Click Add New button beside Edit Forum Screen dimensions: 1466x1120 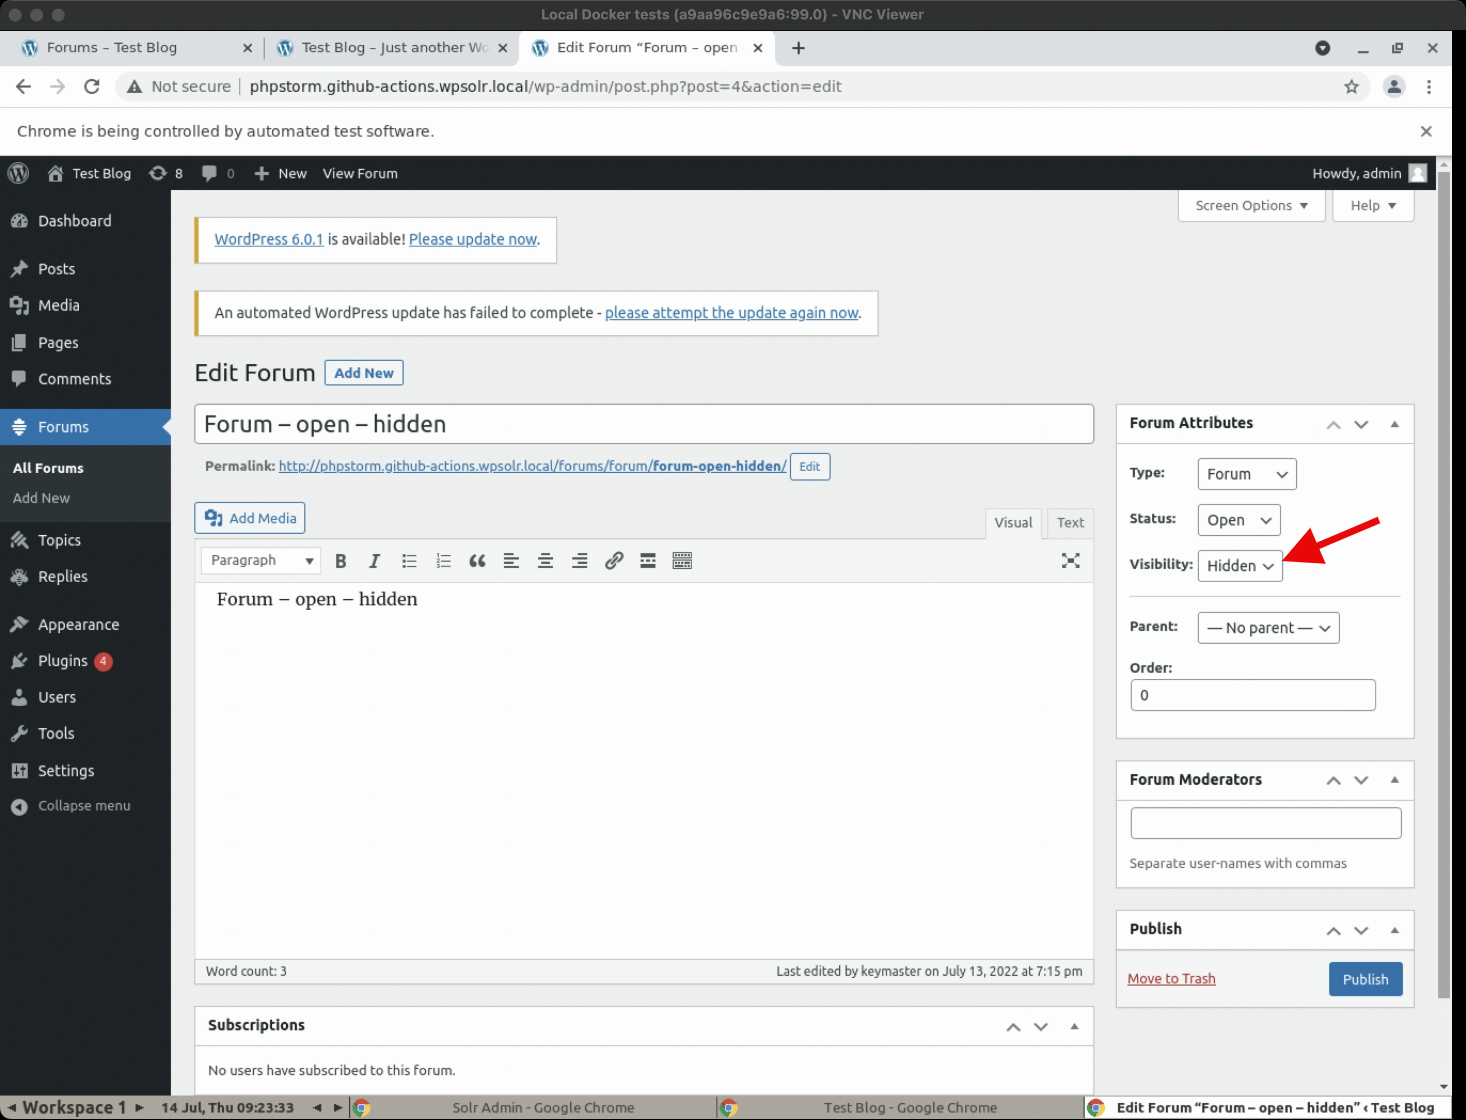point(364,373)
